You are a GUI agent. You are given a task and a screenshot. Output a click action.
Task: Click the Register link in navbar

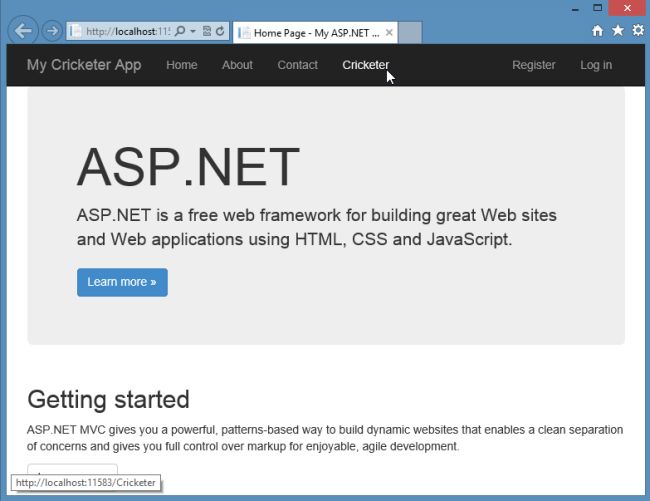pos(534,65)
